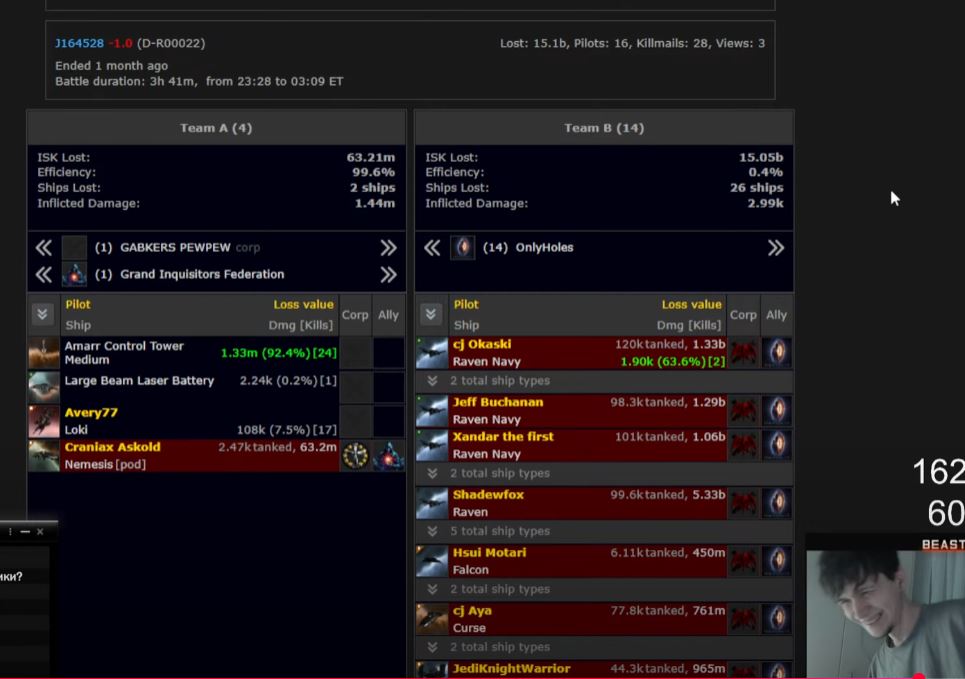Open Avery77 pilot link

pyautogui.click(x=91, y=412)
